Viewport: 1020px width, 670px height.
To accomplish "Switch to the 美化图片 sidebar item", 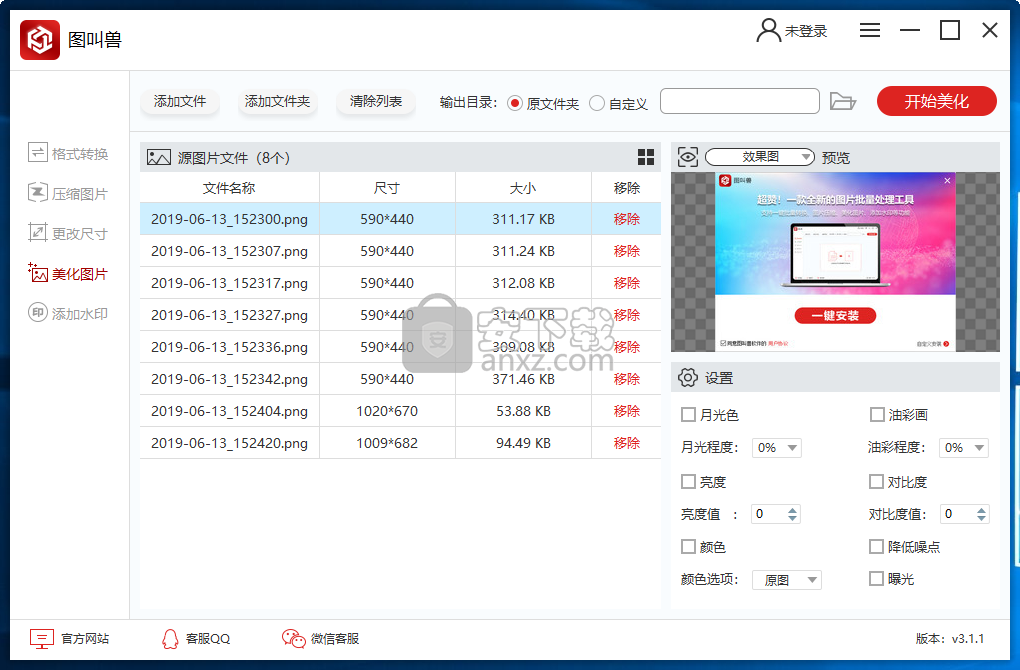I will (x=68, y=274).
